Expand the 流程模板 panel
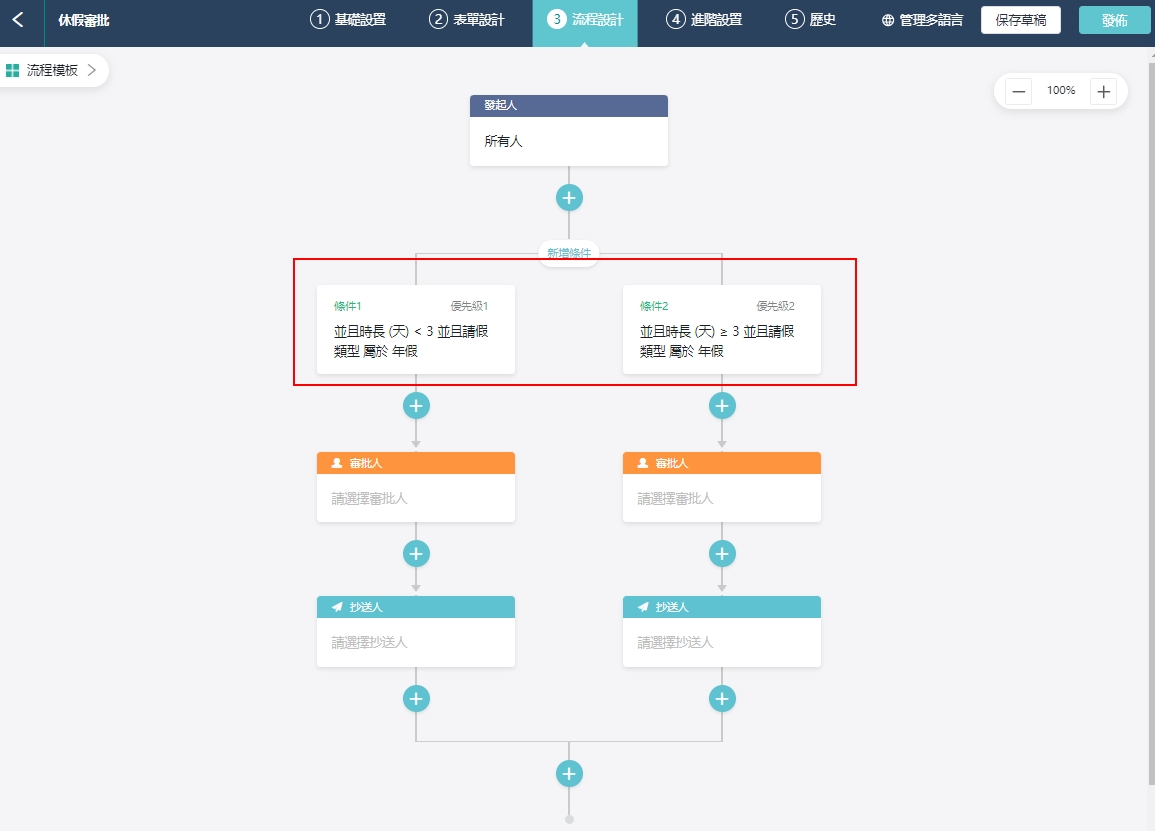This screenshot has height=831, width=1155. click(x=52, y=71)
